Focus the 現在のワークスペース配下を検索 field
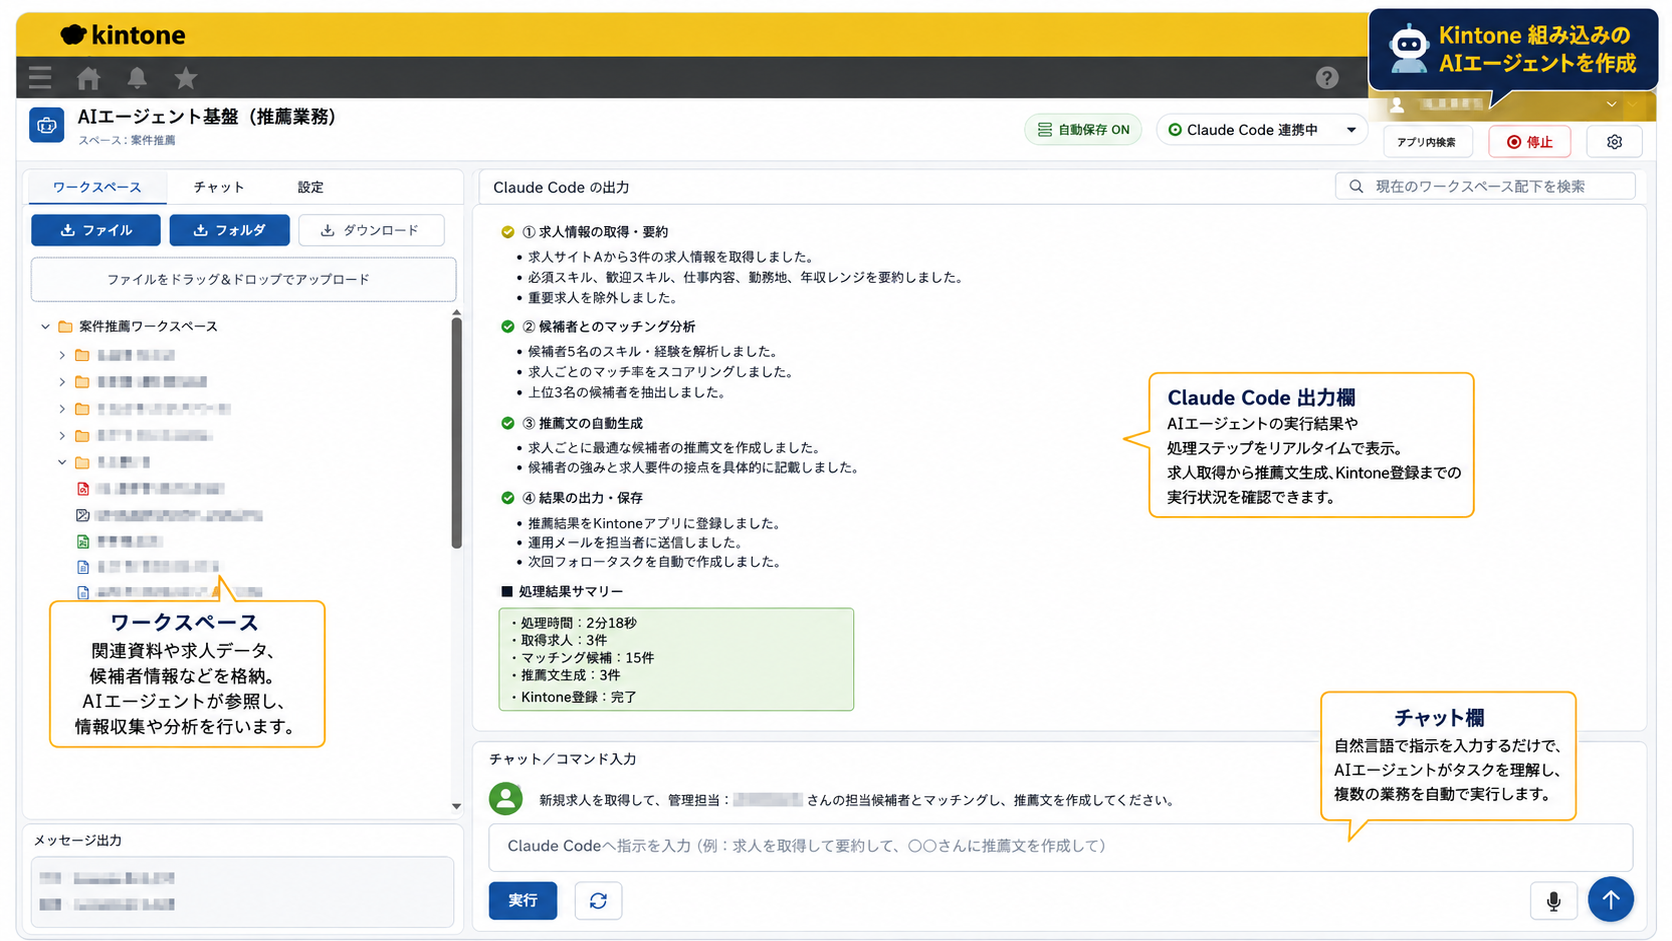 [1485, 186]
